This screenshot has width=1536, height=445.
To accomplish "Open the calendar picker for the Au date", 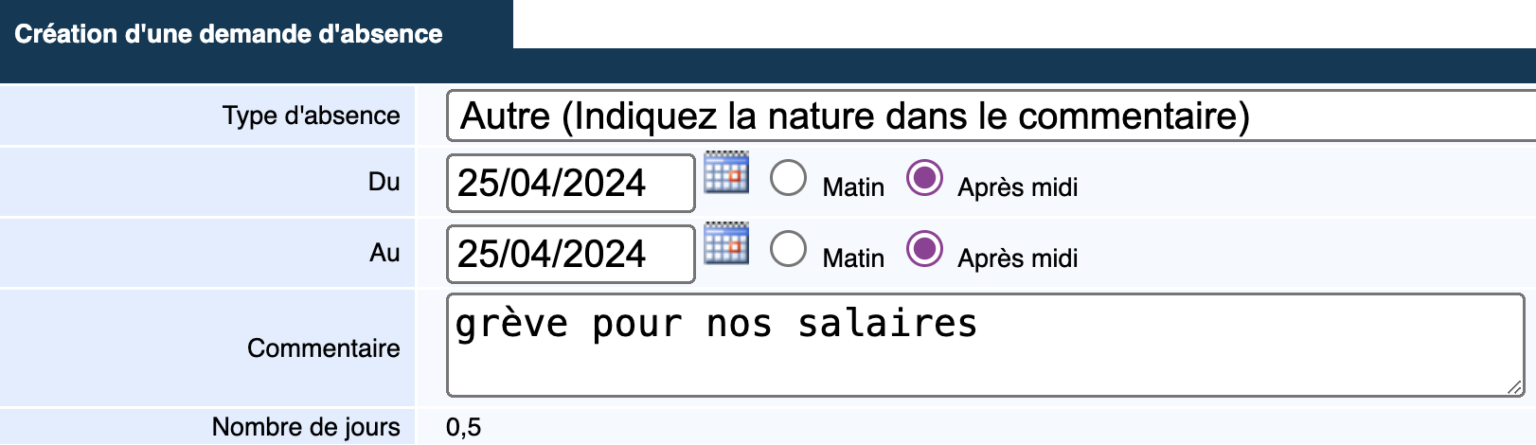I will tap(727, 244).
